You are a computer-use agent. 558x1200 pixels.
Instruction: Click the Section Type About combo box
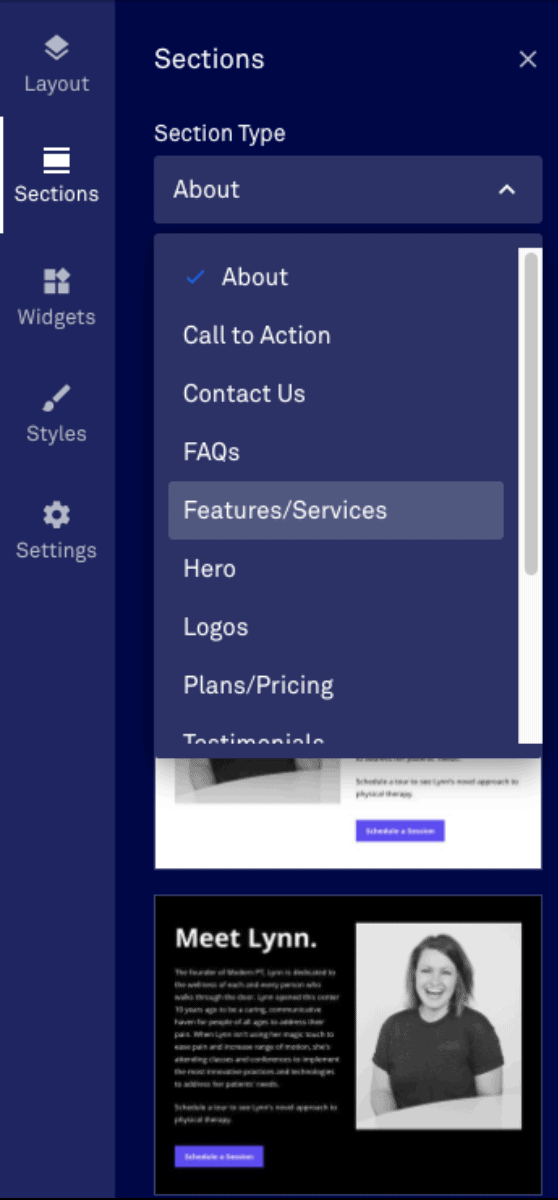tap(348, 189)
